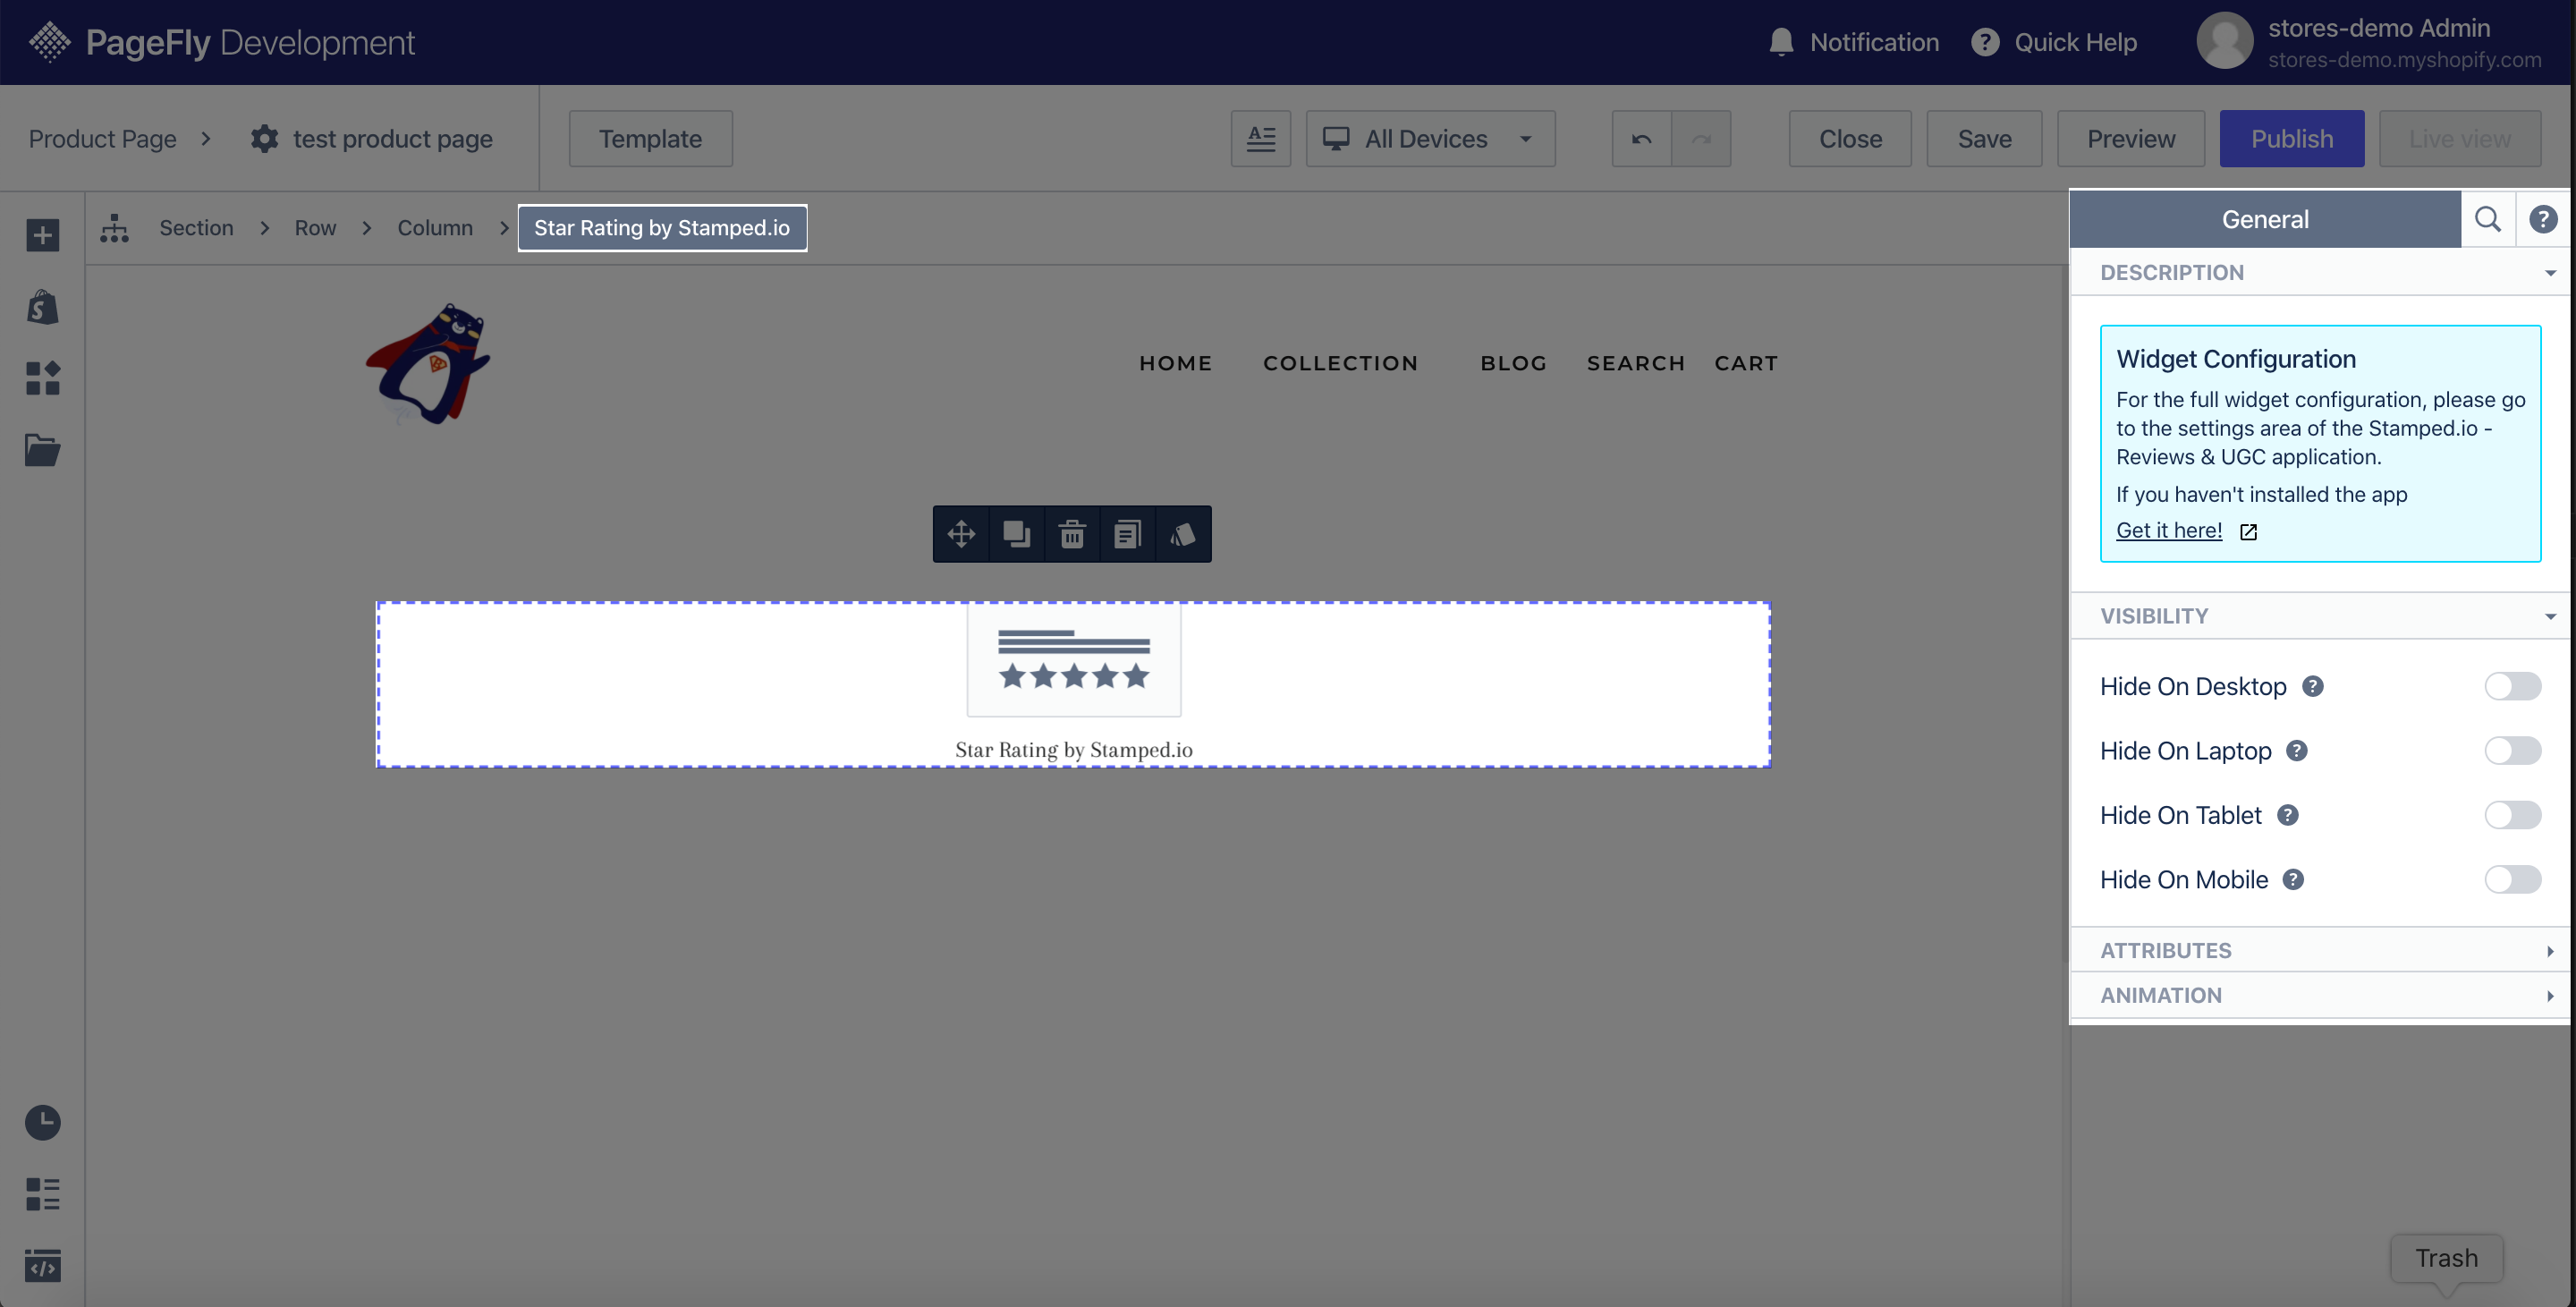Switch to the General tab
2576x1307 pixels.
2265,219
